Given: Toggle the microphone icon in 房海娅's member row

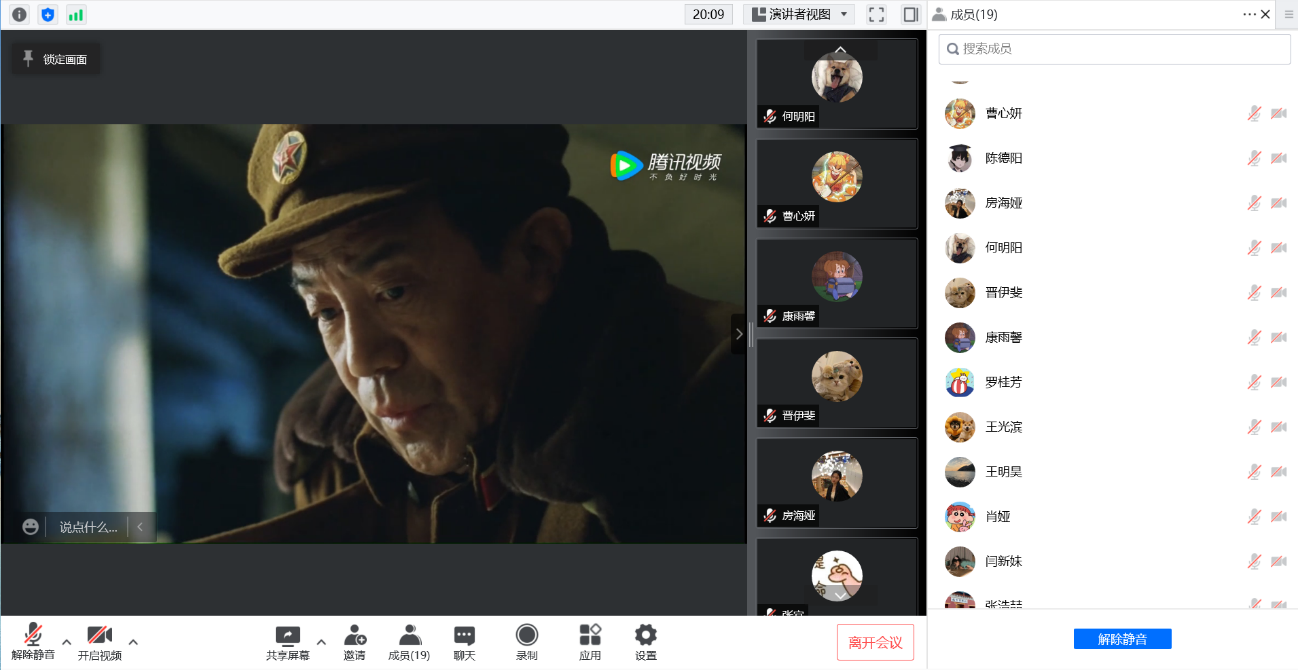Looking at the screenshot, I should 1254,203.
